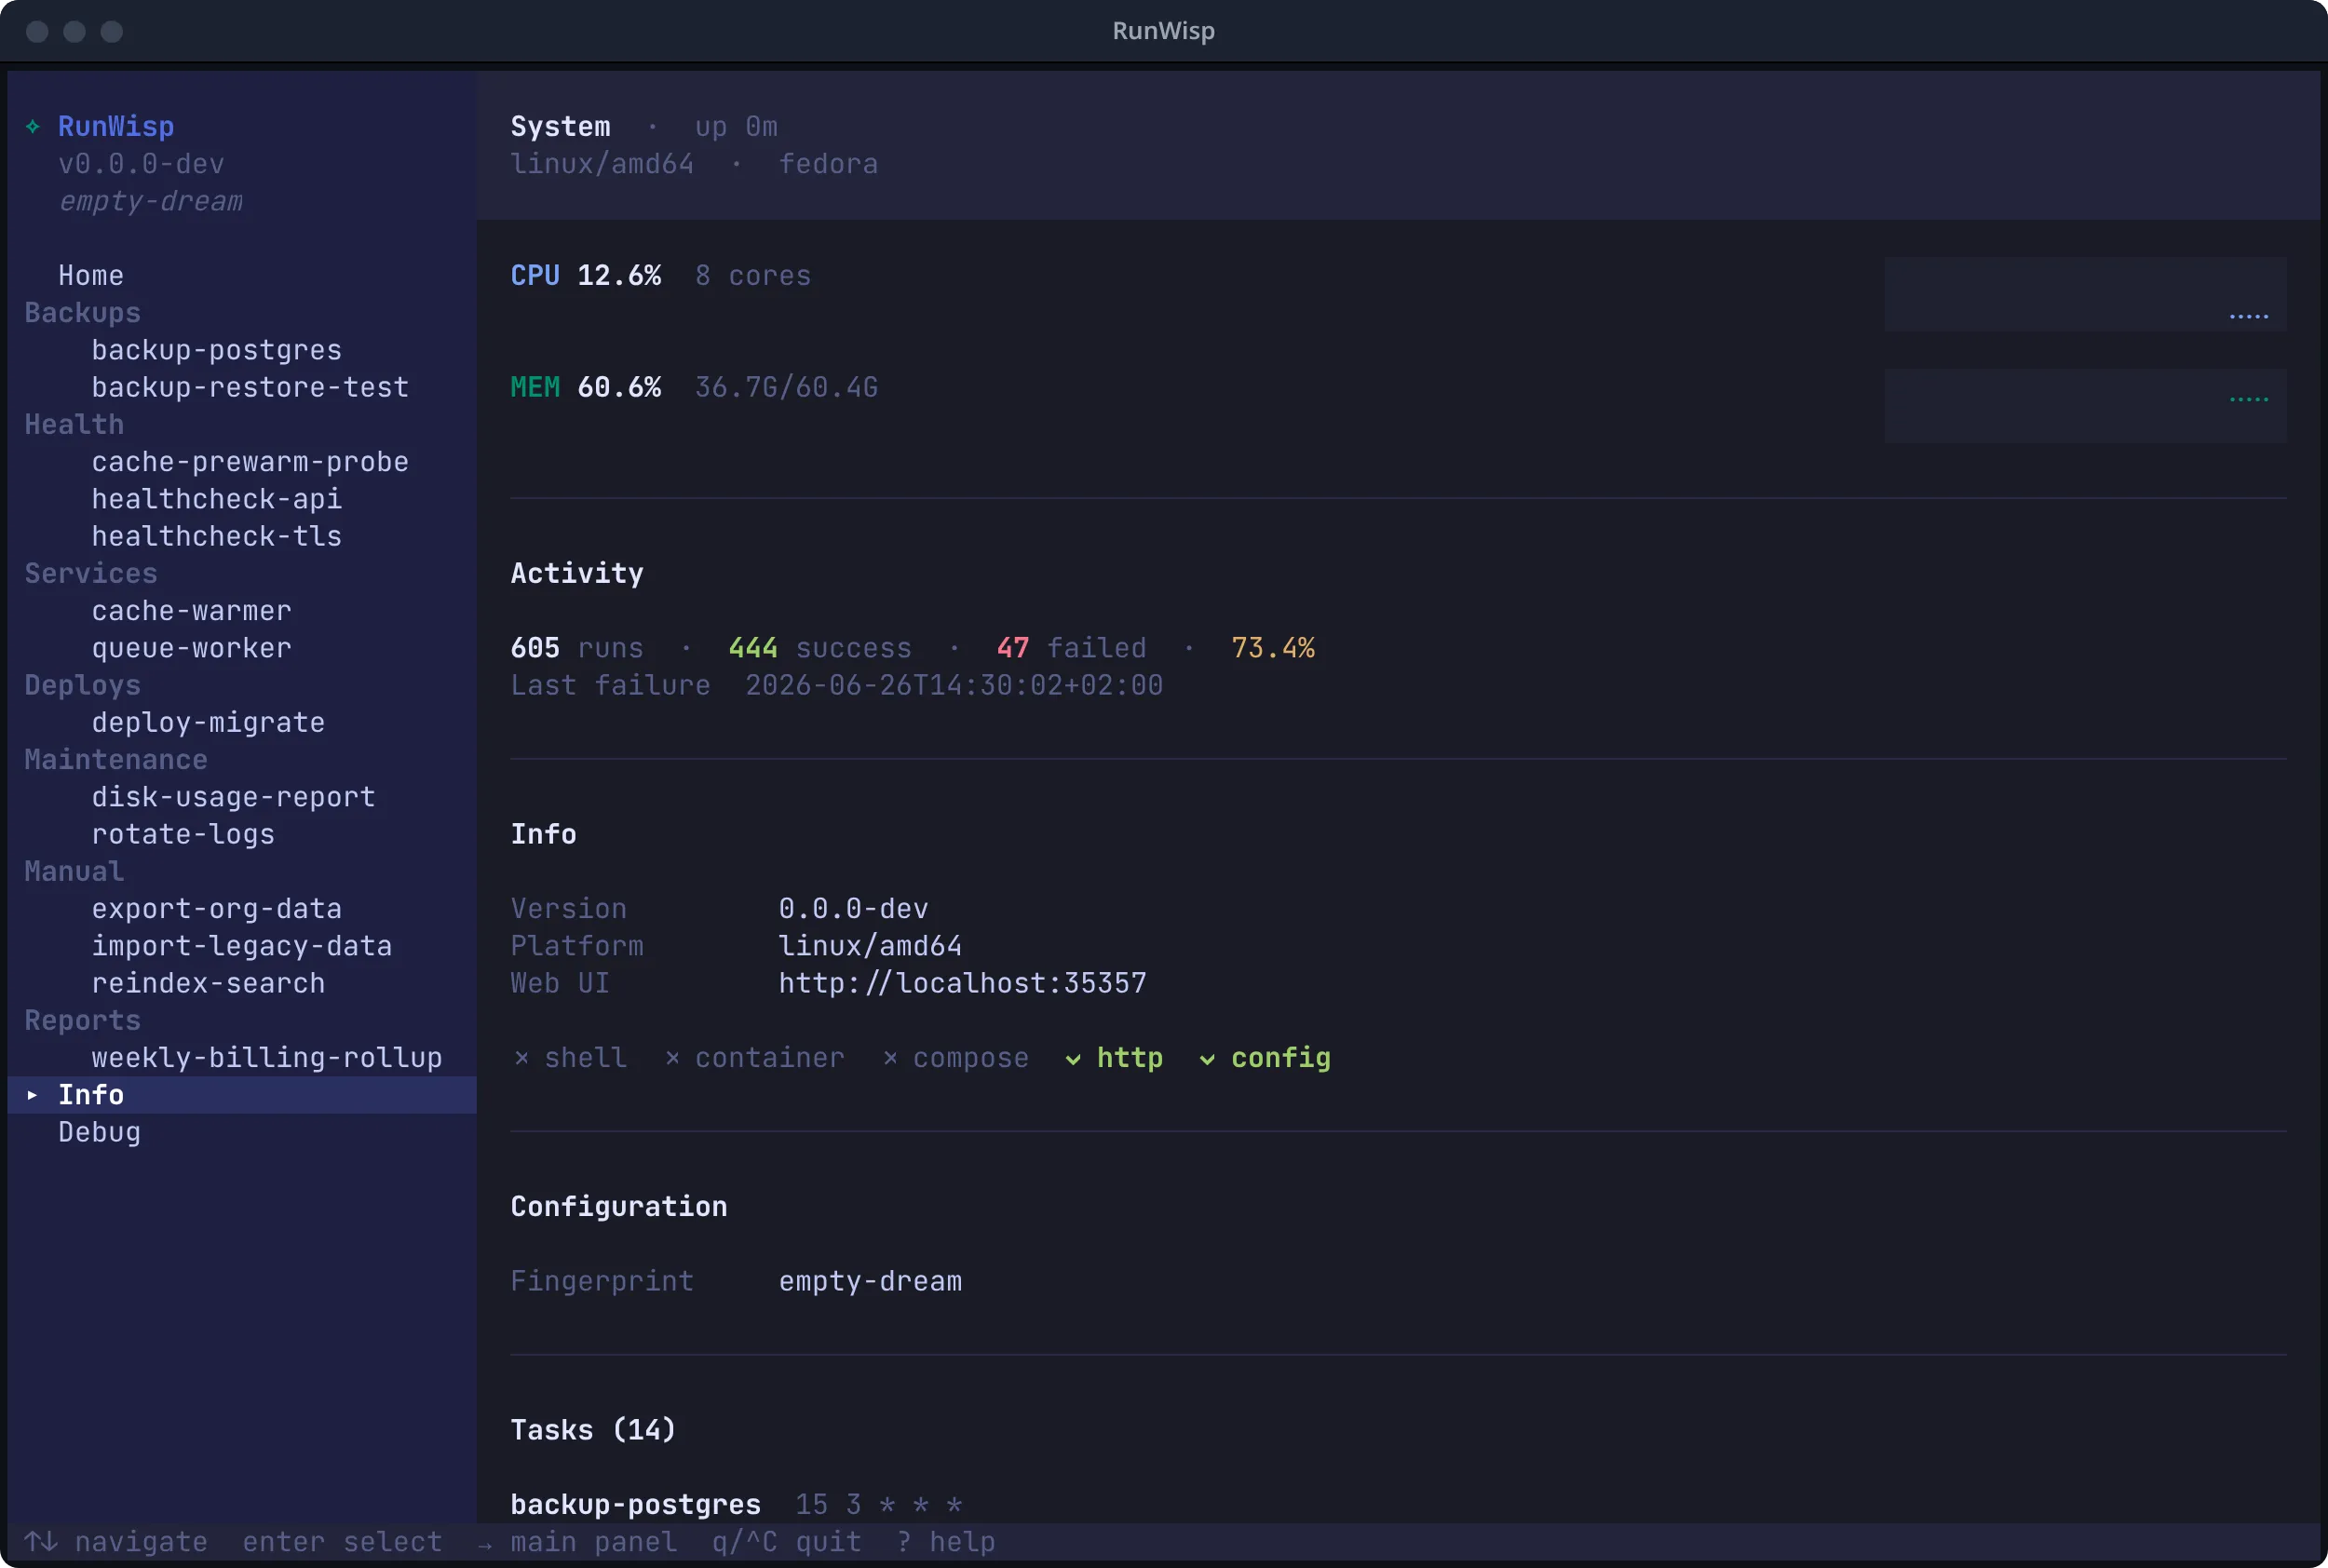Open cache-prewarm-probe task
The image size is (2328, 1568).
pos(250,462)
